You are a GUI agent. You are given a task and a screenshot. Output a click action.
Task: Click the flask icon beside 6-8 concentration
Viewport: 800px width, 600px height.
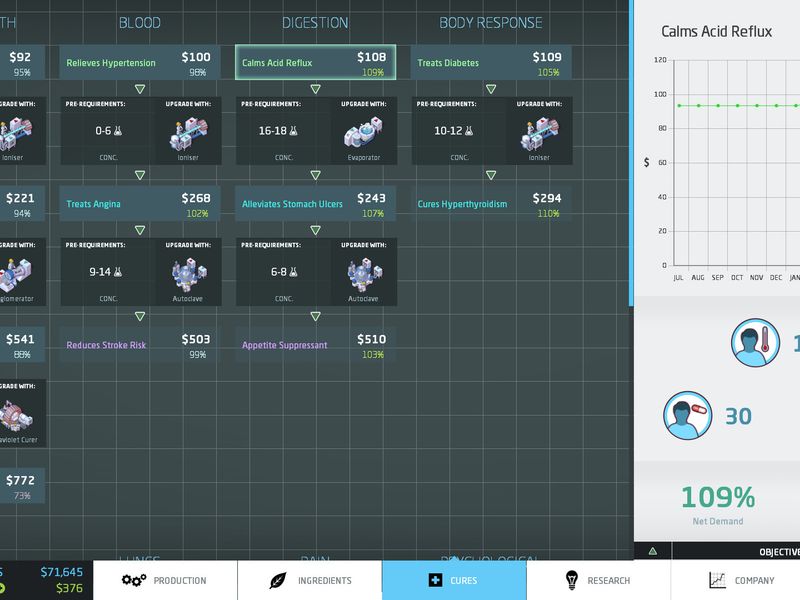[x=293, y=272]
